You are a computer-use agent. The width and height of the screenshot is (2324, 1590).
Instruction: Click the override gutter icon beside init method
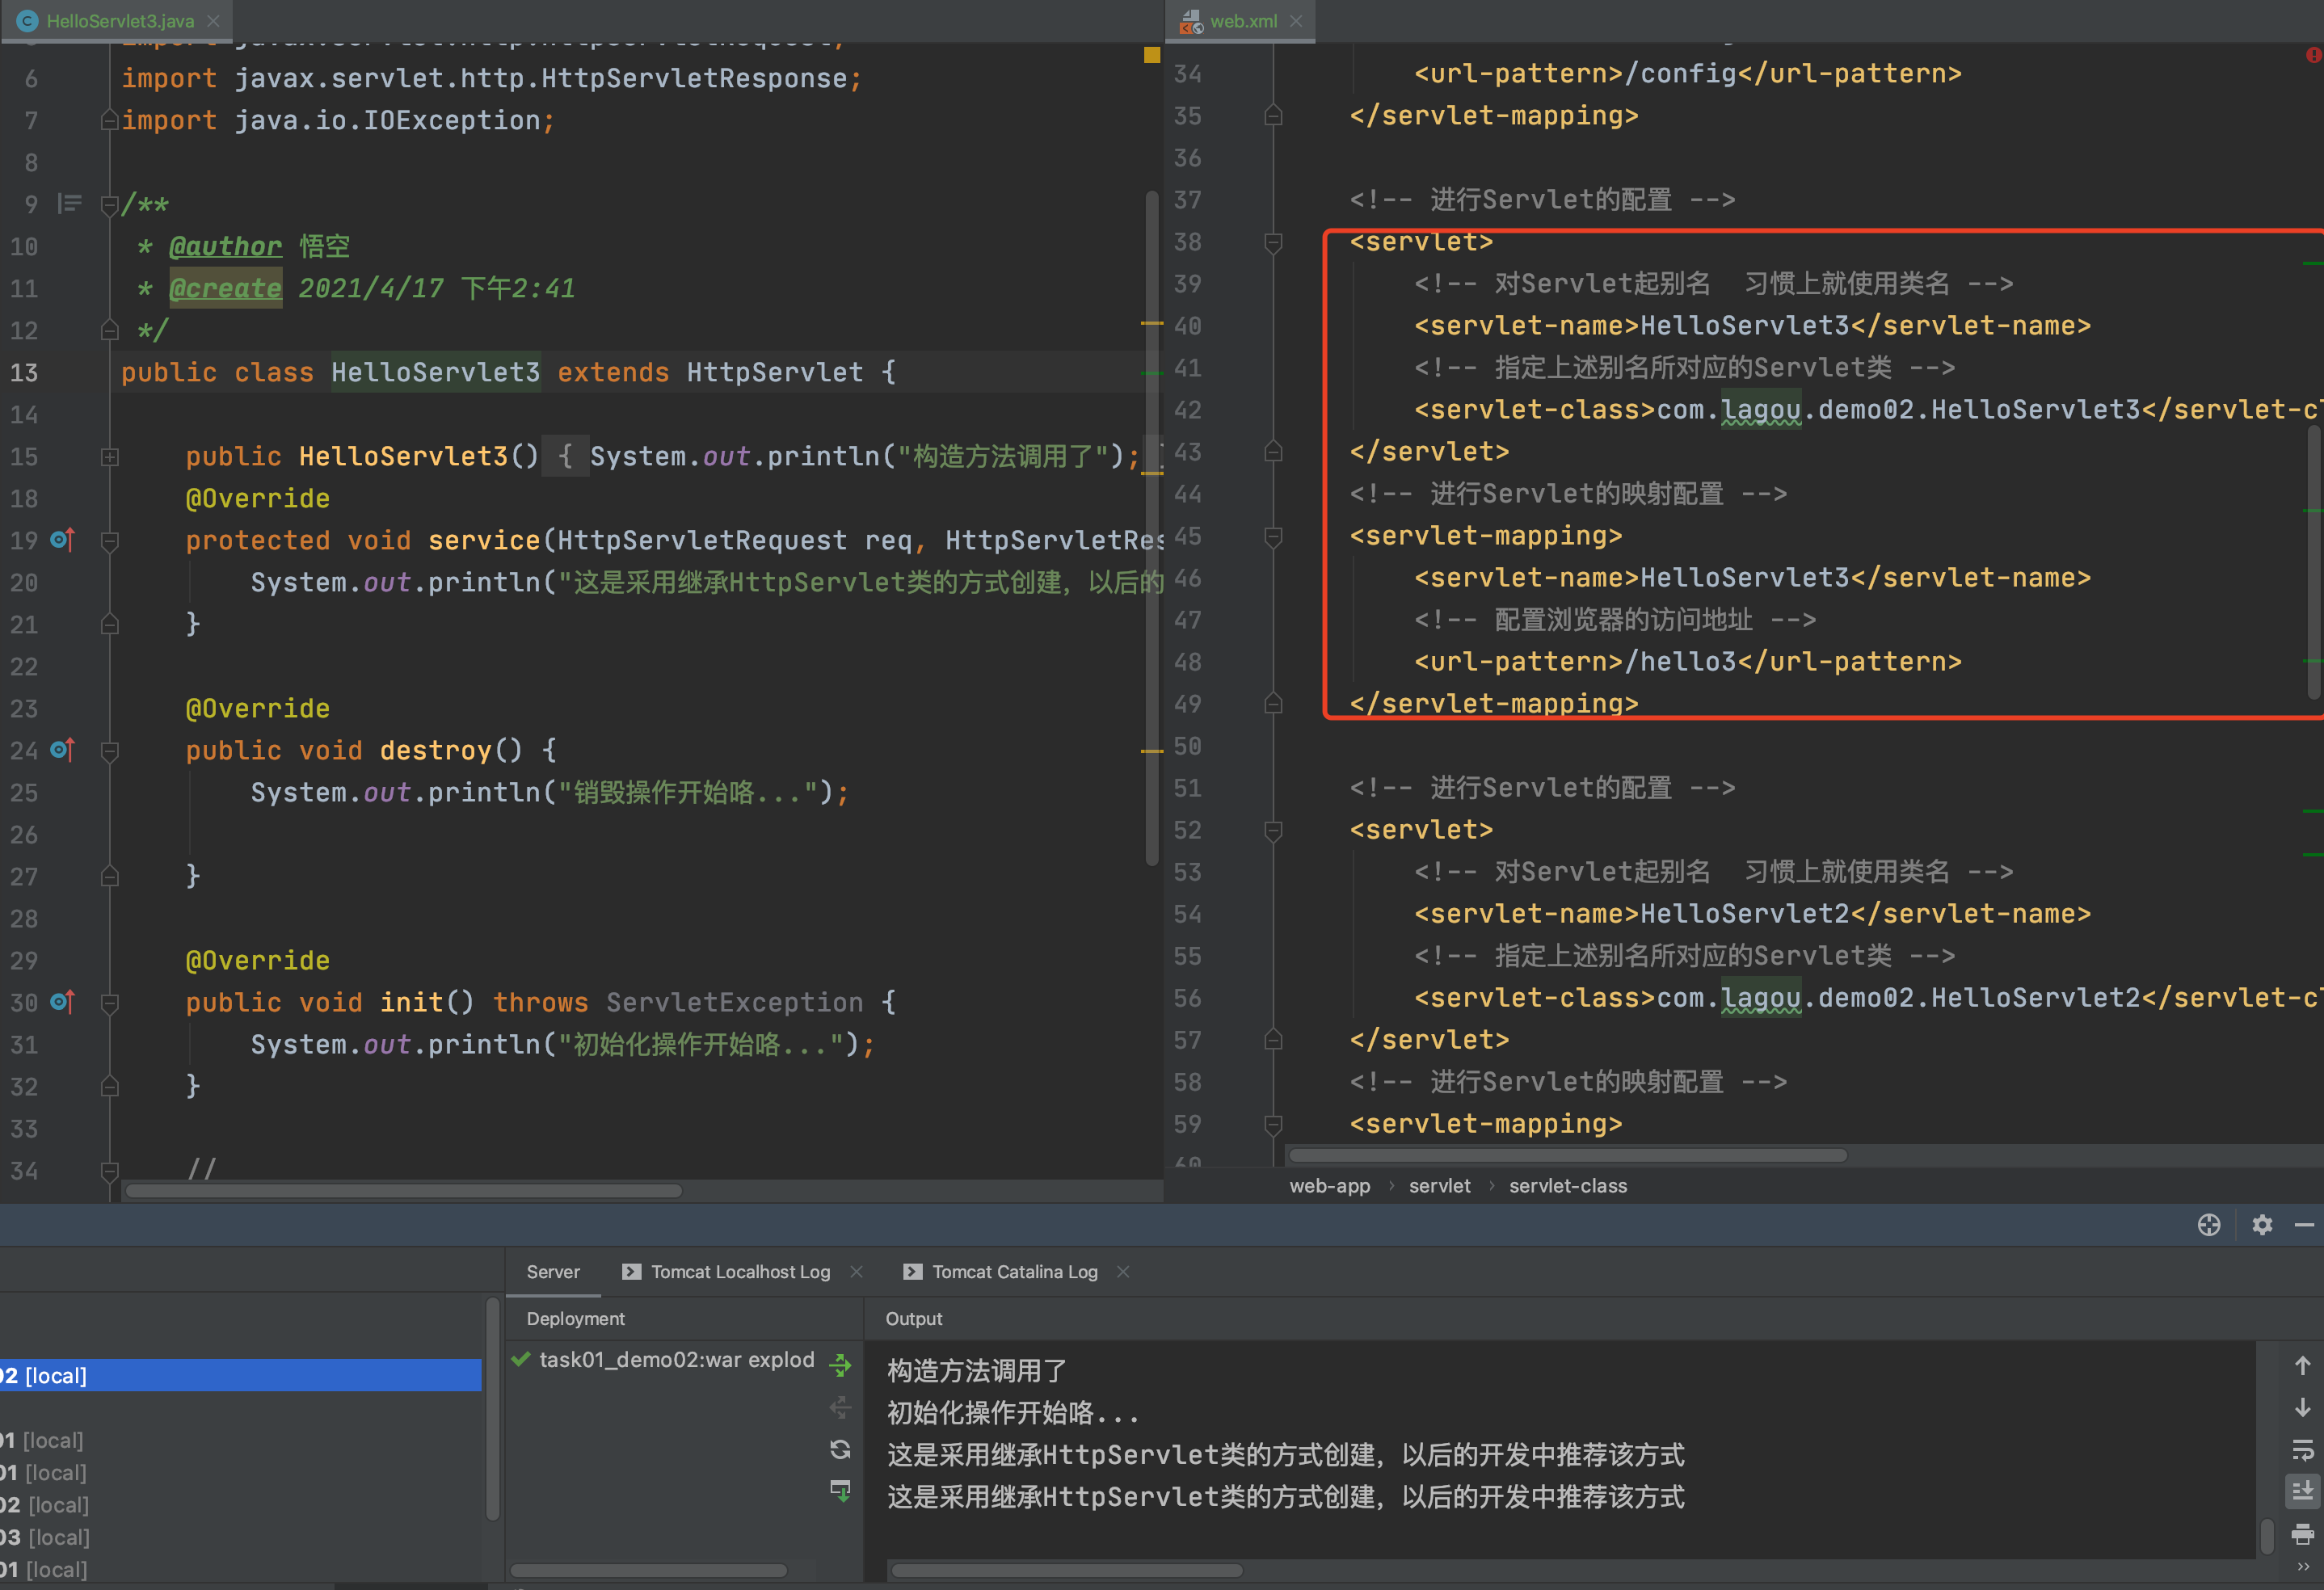coord(62,1002)
